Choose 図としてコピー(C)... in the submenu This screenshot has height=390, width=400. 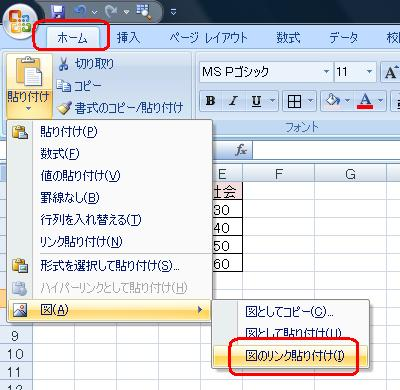point(291,312)
